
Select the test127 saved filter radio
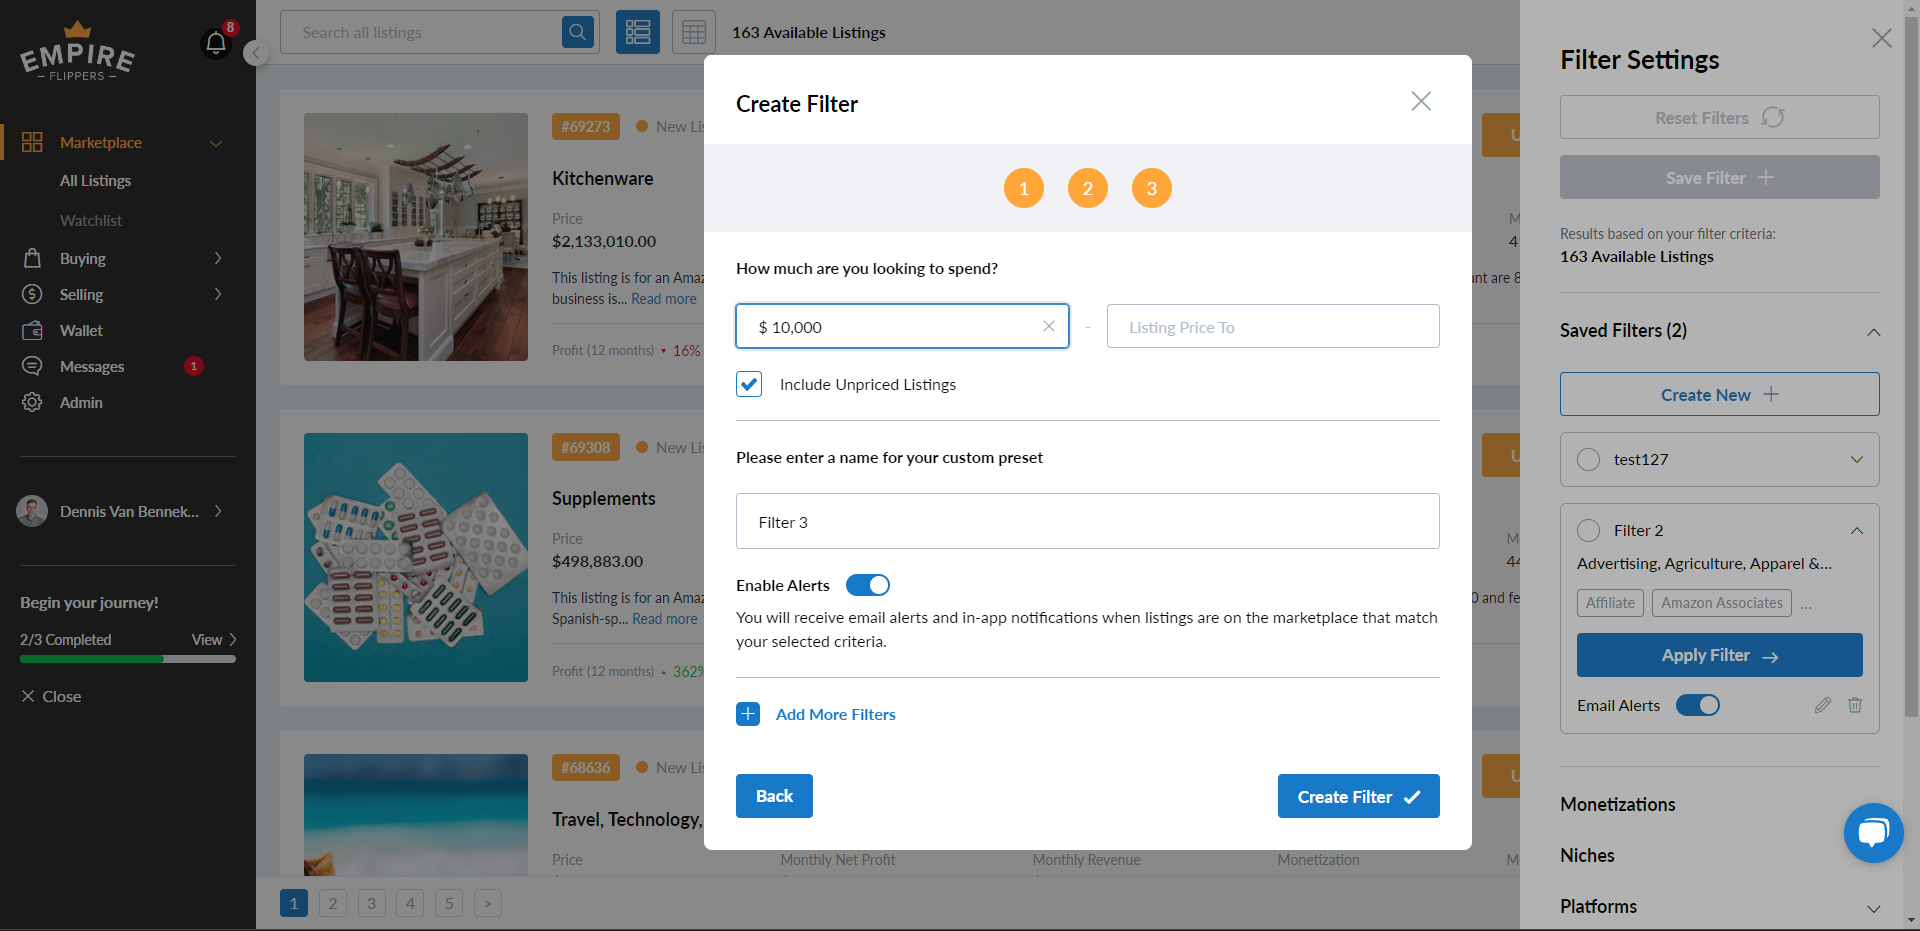point(1588,460)
